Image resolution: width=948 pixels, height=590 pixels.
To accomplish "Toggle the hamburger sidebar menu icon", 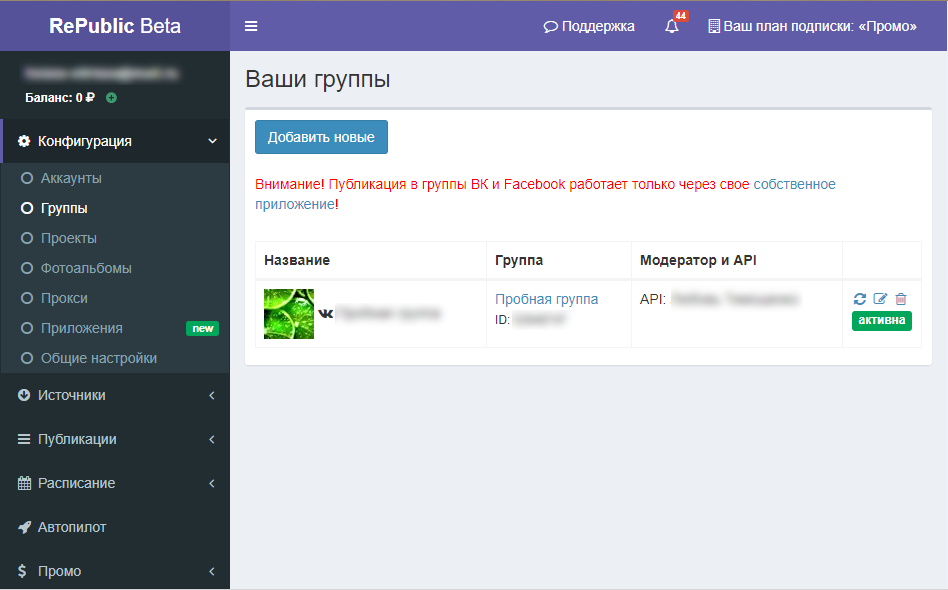I will (251, 26).
